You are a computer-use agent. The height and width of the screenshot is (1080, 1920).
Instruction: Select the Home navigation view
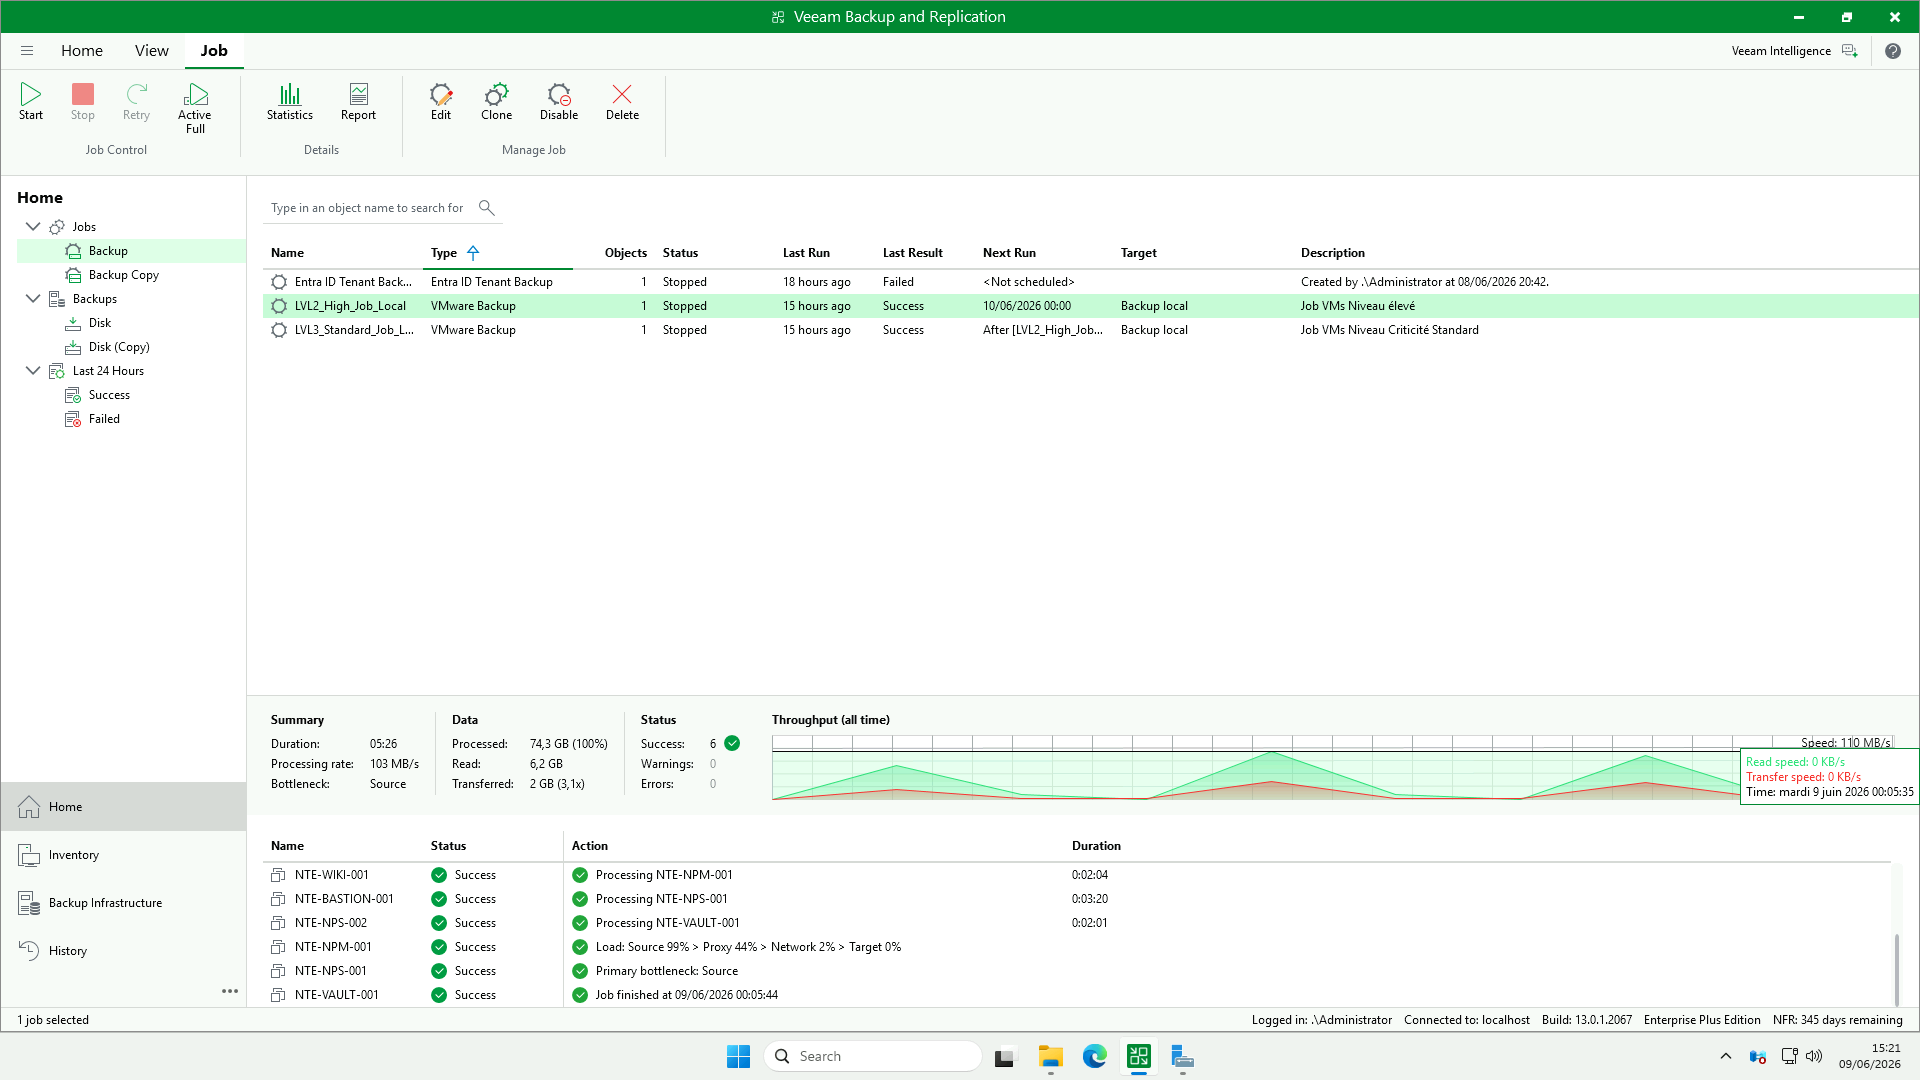(x=124, y=807)
